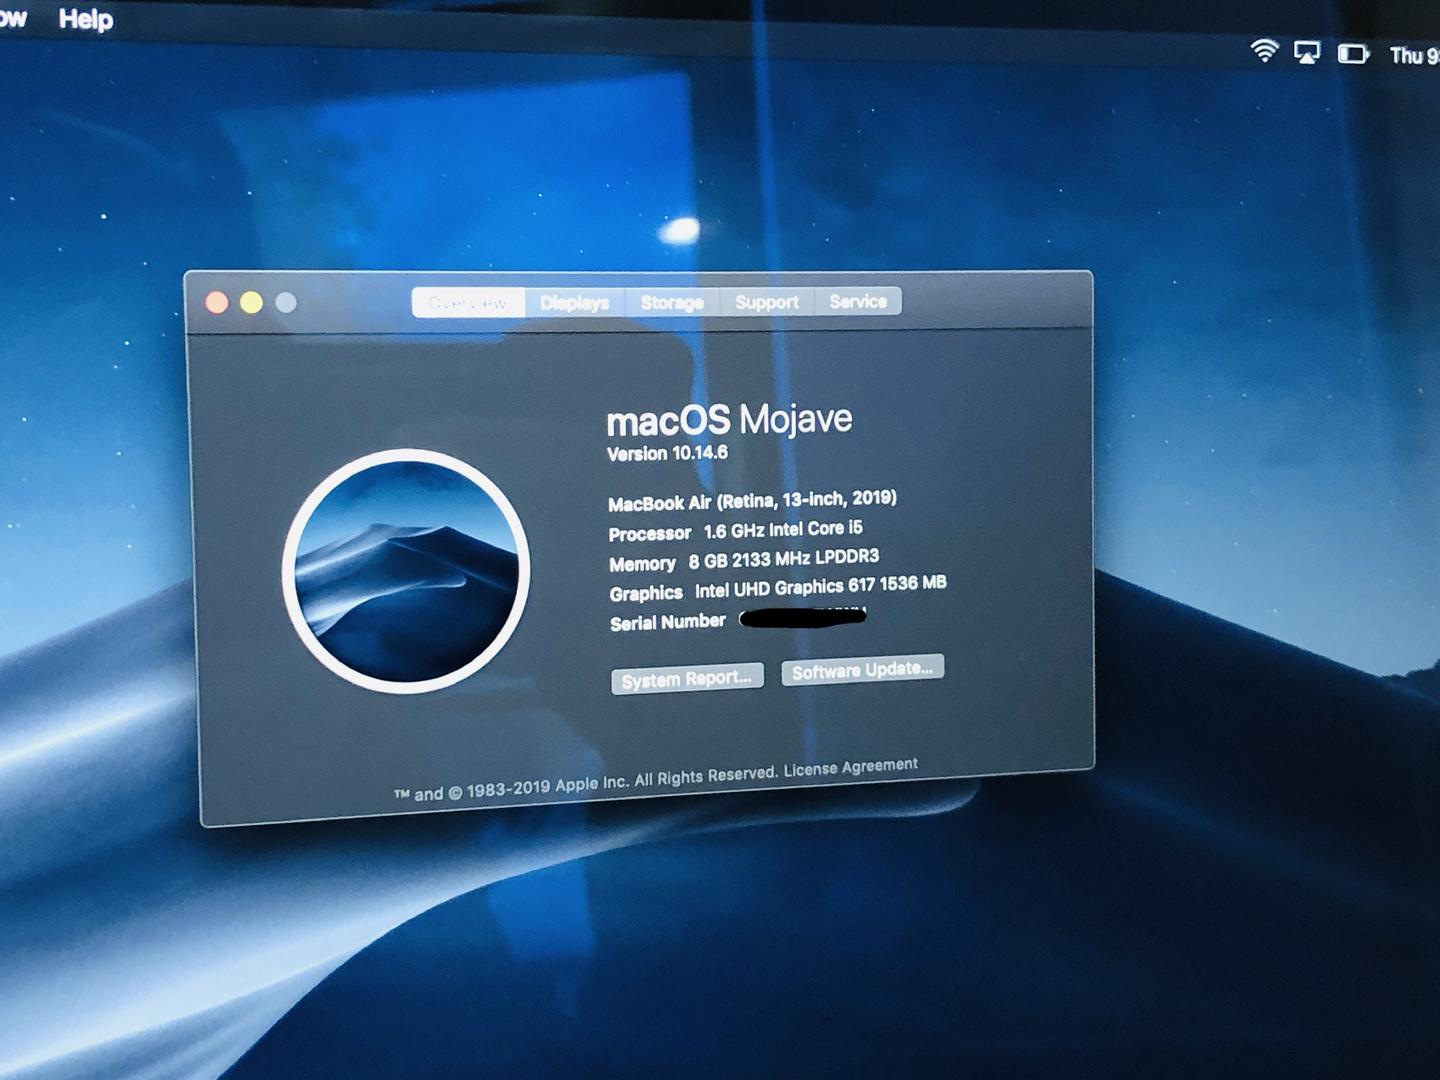1440x1080 pixels.
Task: Click the 8 GB 2133 MHz LPDDR3 value
Action: [x=784, y=560]
